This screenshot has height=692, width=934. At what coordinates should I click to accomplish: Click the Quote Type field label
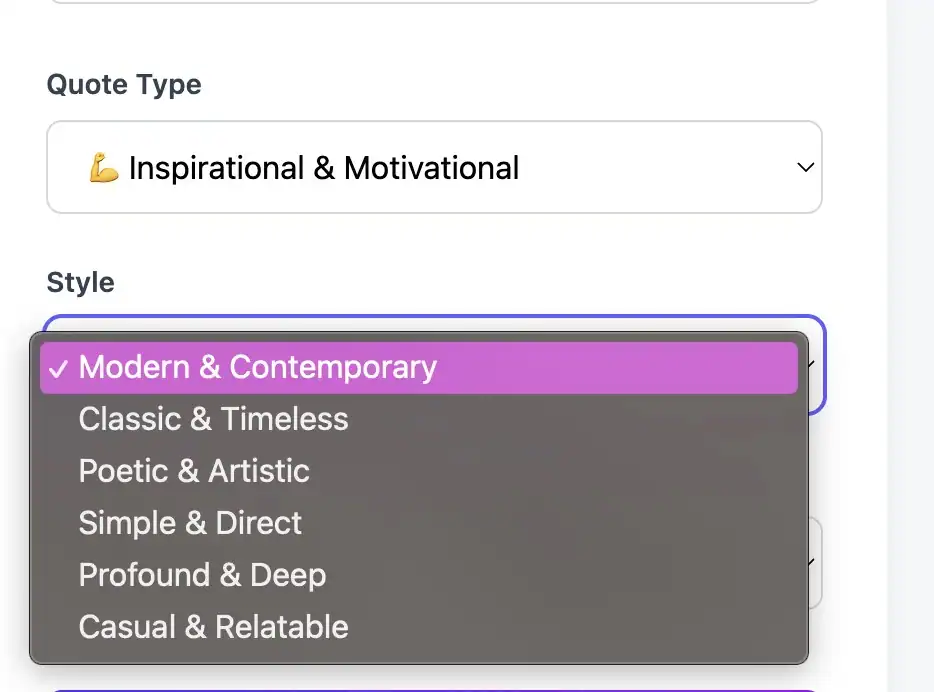(x=124, y=84)
